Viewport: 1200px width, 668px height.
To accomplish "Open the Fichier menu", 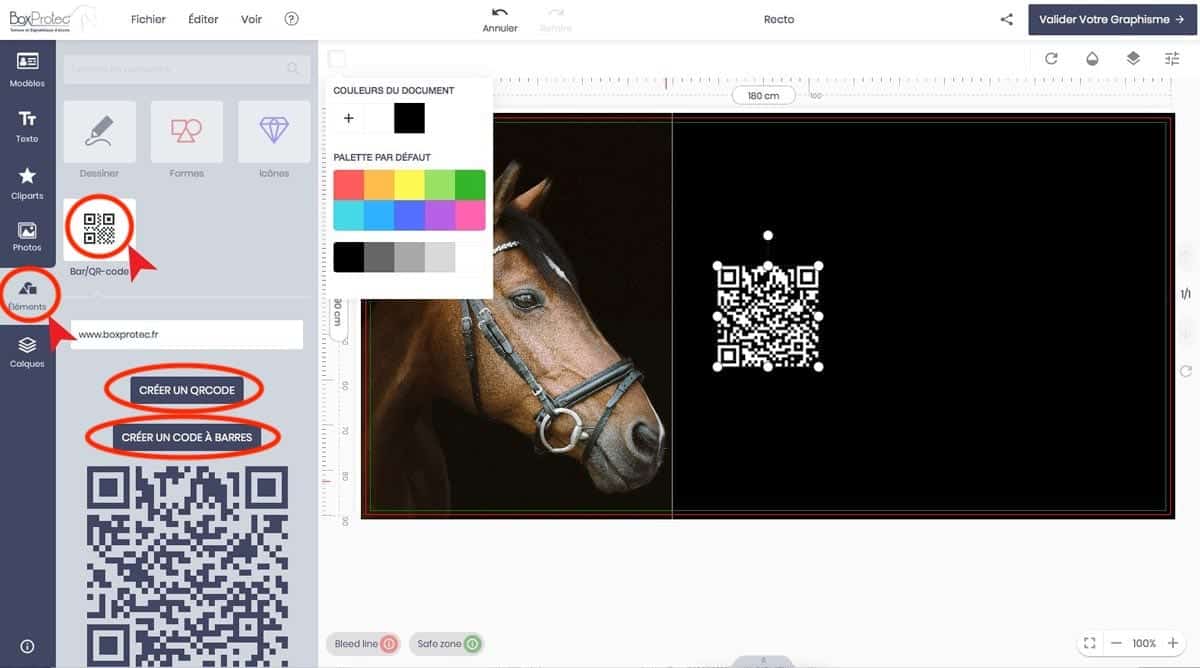I will point(148,19).
